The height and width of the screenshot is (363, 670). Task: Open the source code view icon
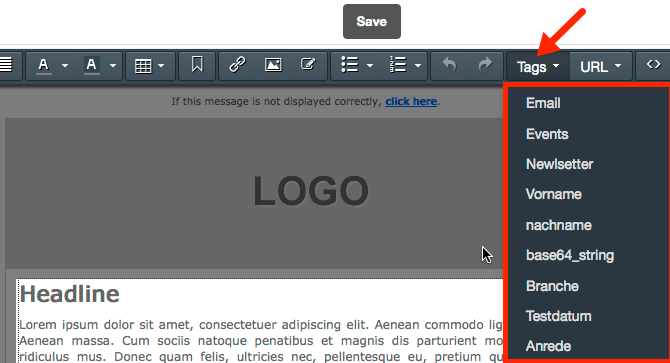tap(654, 64)
